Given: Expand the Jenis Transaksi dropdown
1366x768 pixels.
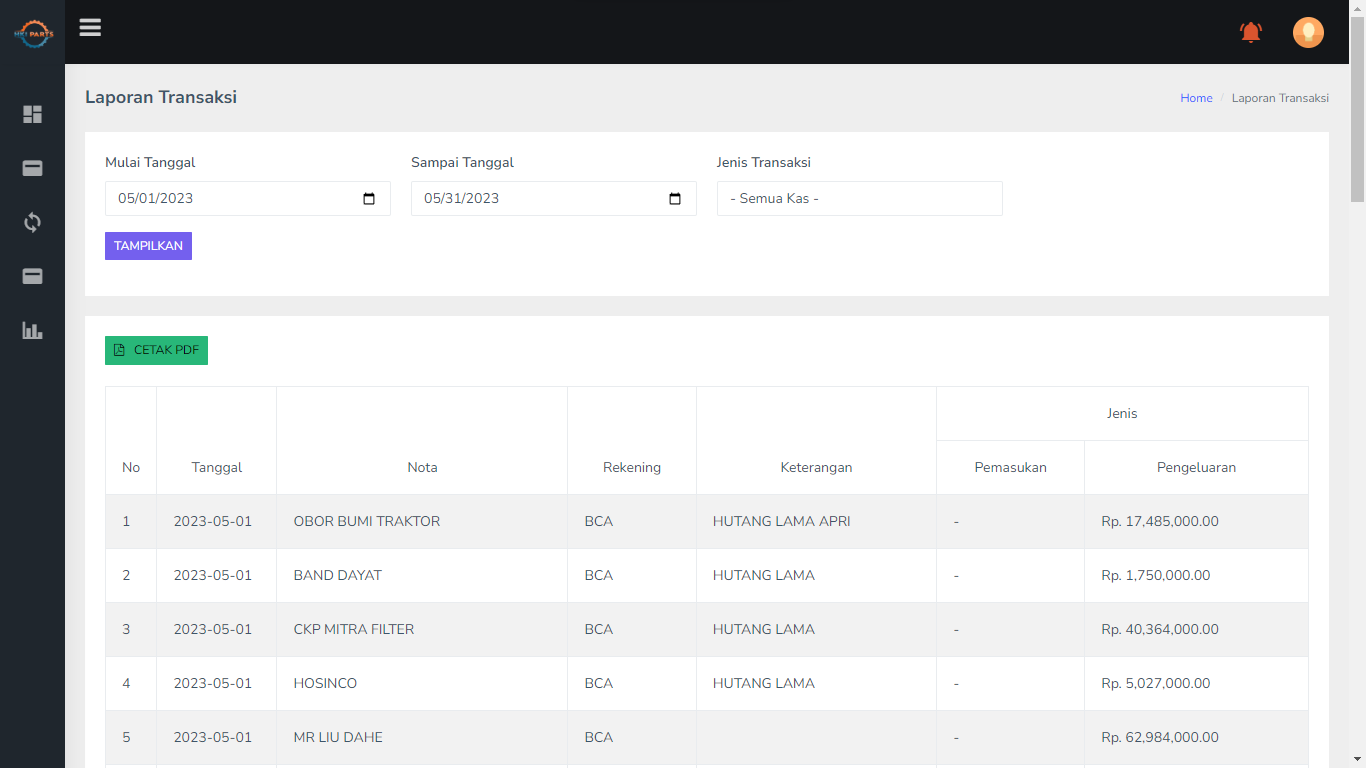Looking at the screenshot, I should [x=859, y=198].
